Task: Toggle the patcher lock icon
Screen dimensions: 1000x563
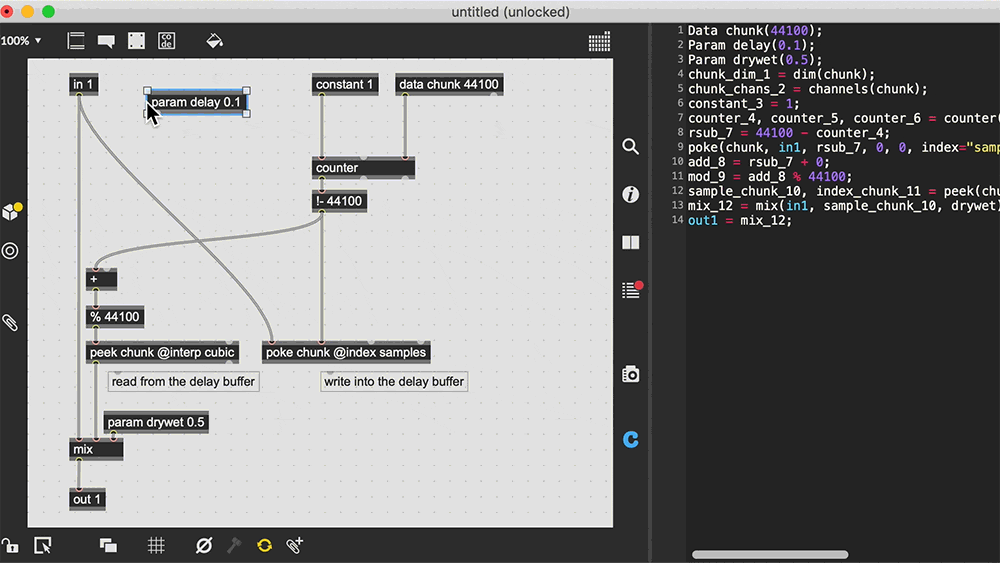Action: 9,545
